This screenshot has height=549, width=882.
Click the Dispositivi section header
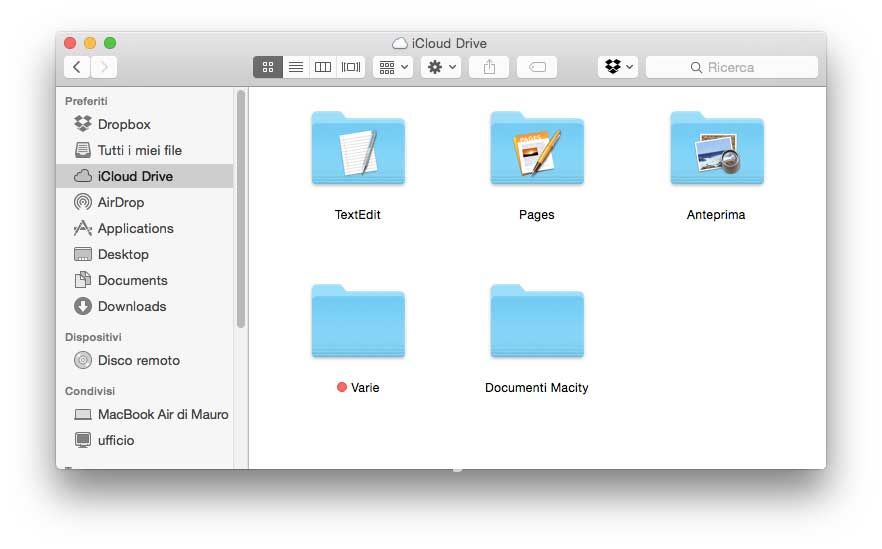(x=93, y=337)
